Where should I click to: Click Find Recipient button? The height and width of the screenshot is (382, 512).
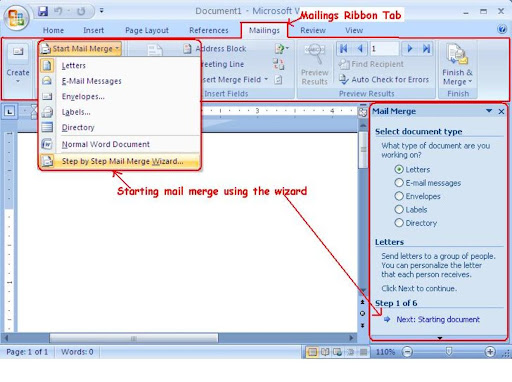click(371, 64)
